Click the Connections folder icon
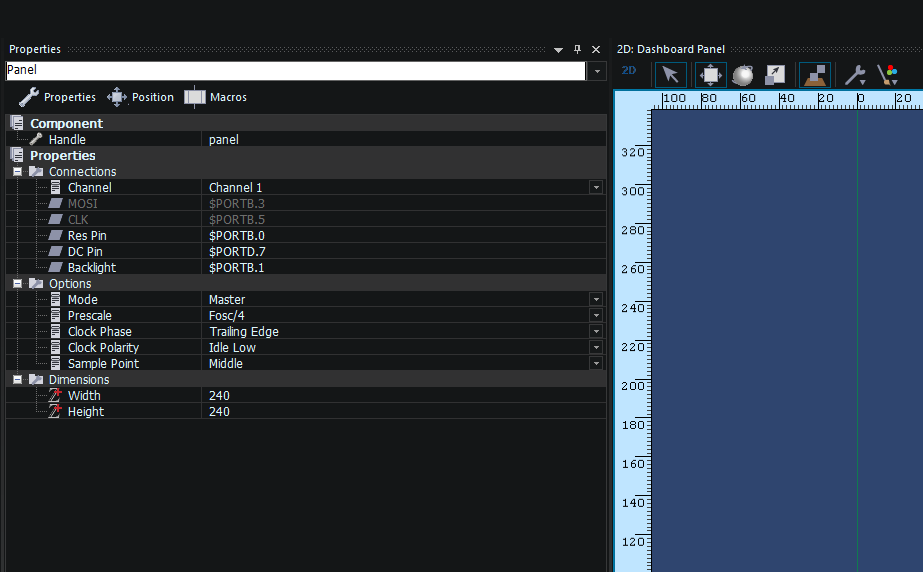 click(36, 172)
